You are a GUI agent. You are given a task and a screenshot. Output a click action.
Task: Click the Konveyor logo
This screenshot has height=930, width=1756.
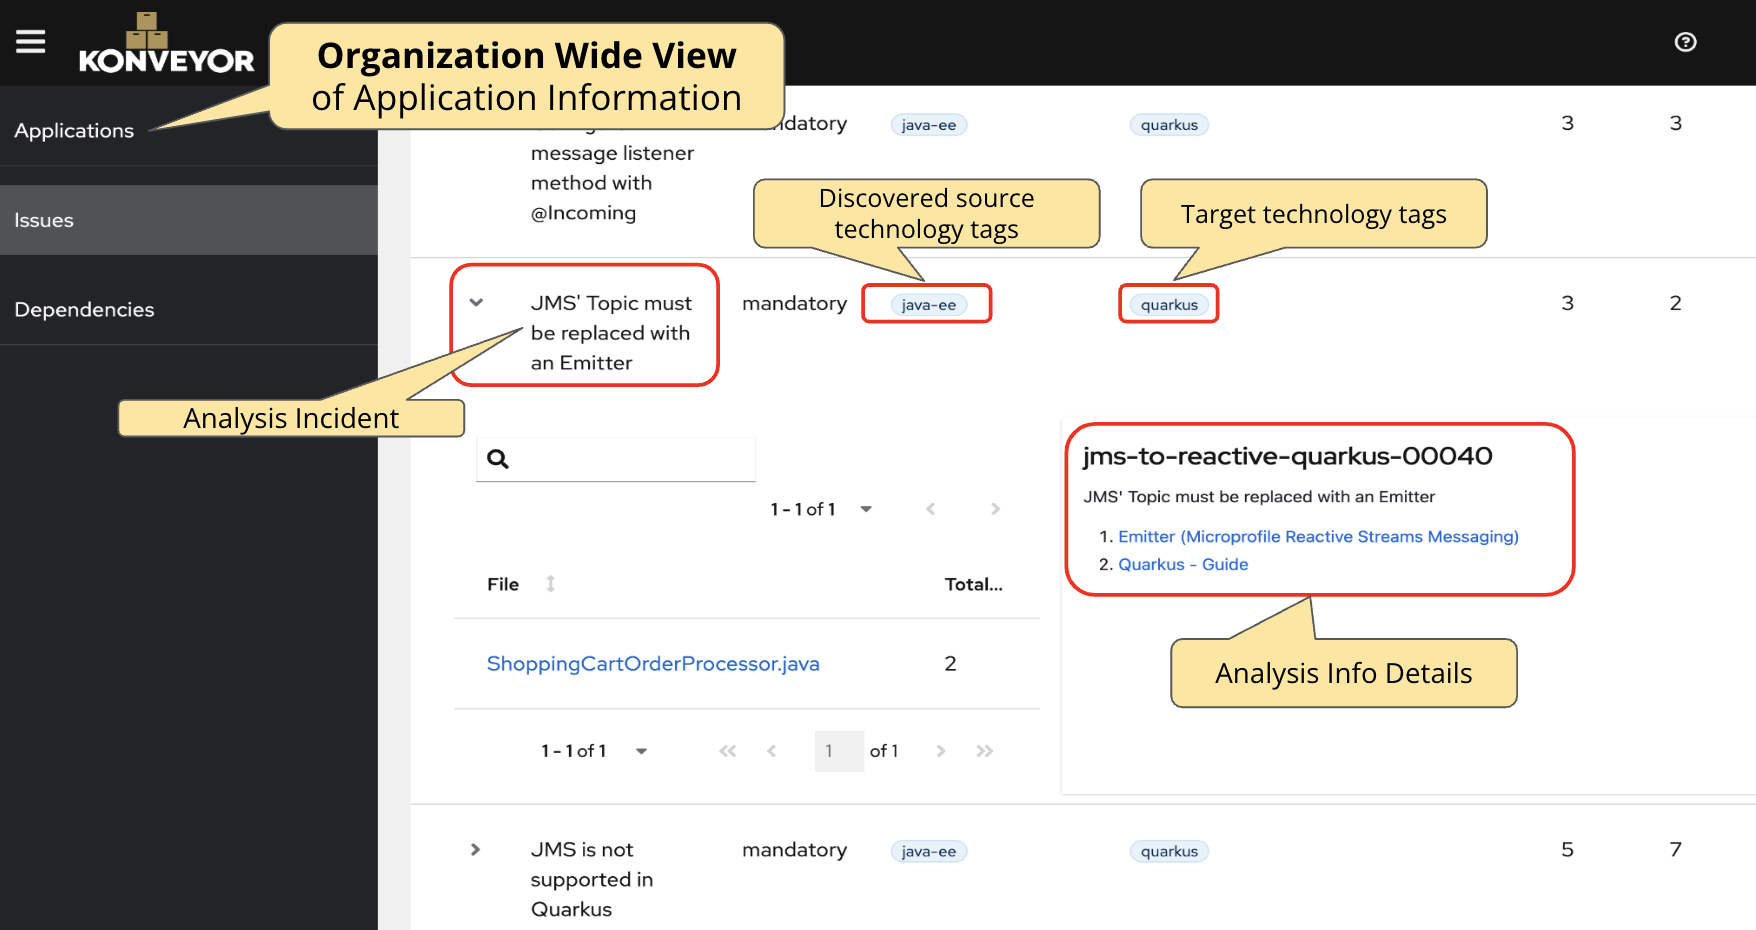pos(166,46)
